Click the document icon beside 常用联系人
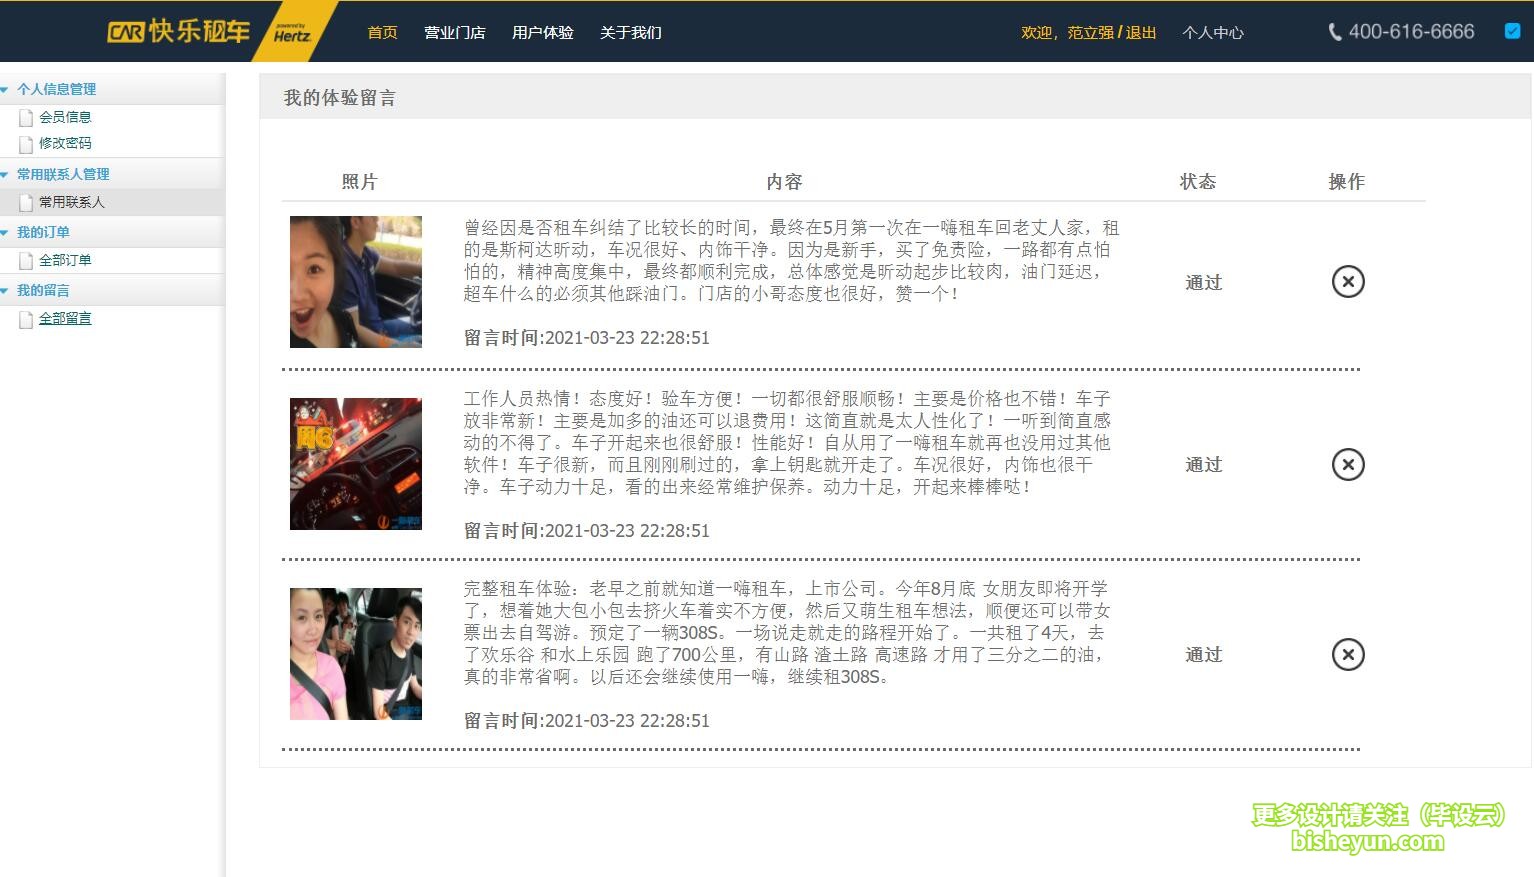 coord(26,202)
